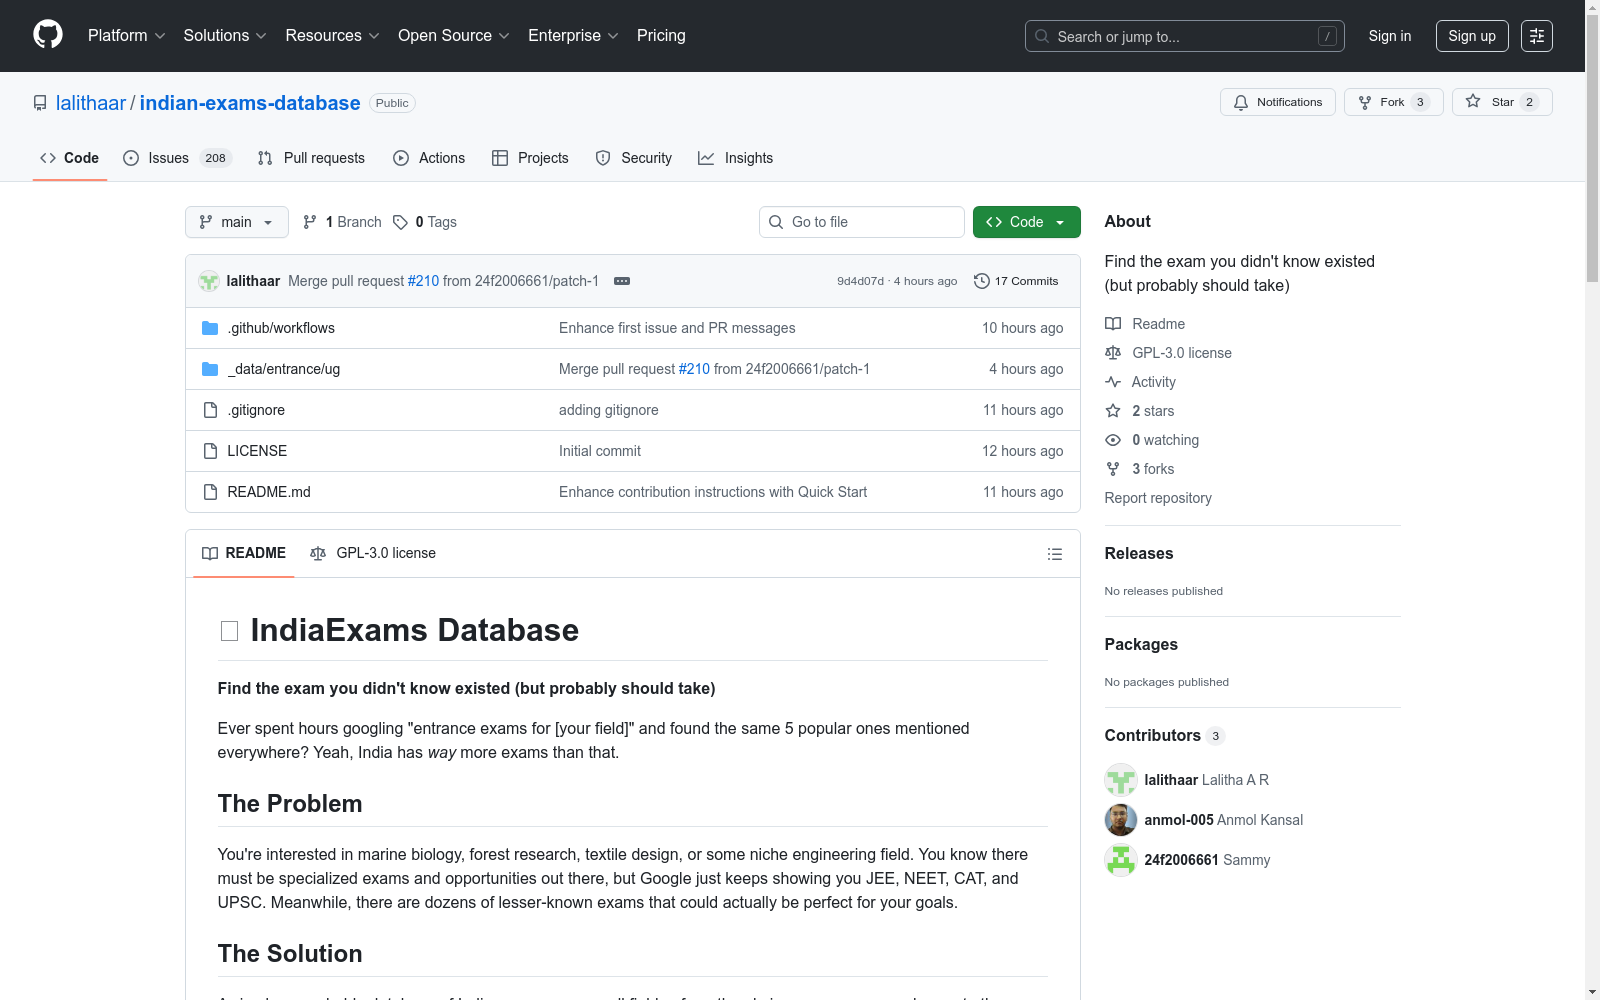The image size is (1600, 1000).
Task: Open pull request #210 link in the latest commit header
Action: coord(423,281)
